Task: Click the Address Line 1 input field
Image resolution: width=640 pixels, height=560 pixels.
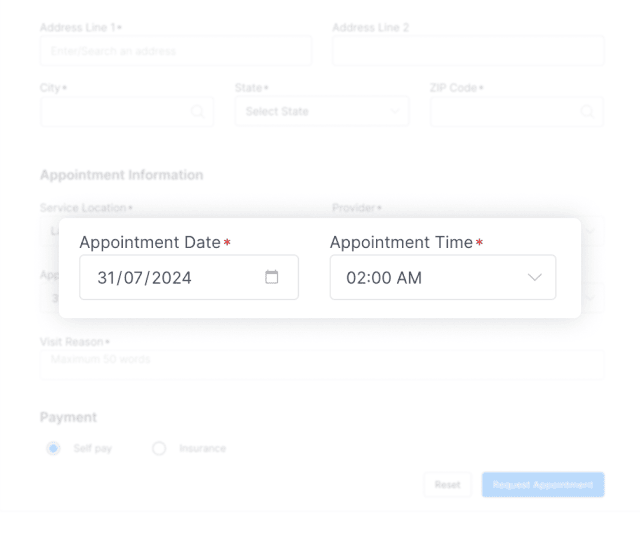Action: [x=175, y=51]
